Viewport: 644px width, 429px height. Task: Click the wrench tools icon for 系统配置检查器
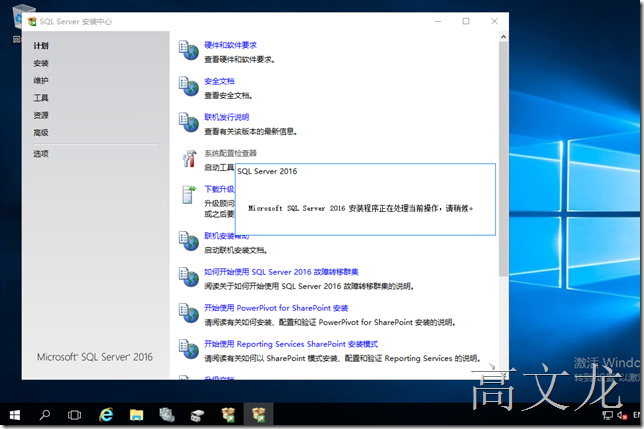point(189,158)
